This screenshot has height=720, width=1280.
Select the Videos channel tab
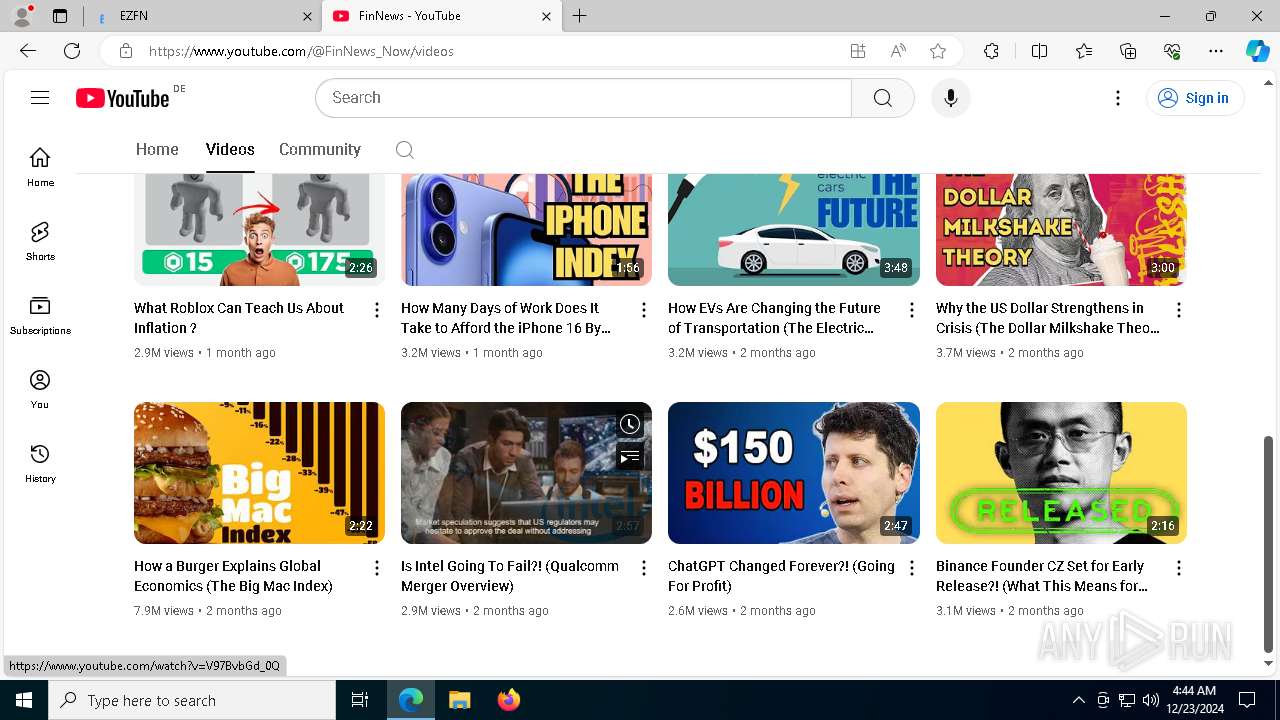(x=230, y=149)
